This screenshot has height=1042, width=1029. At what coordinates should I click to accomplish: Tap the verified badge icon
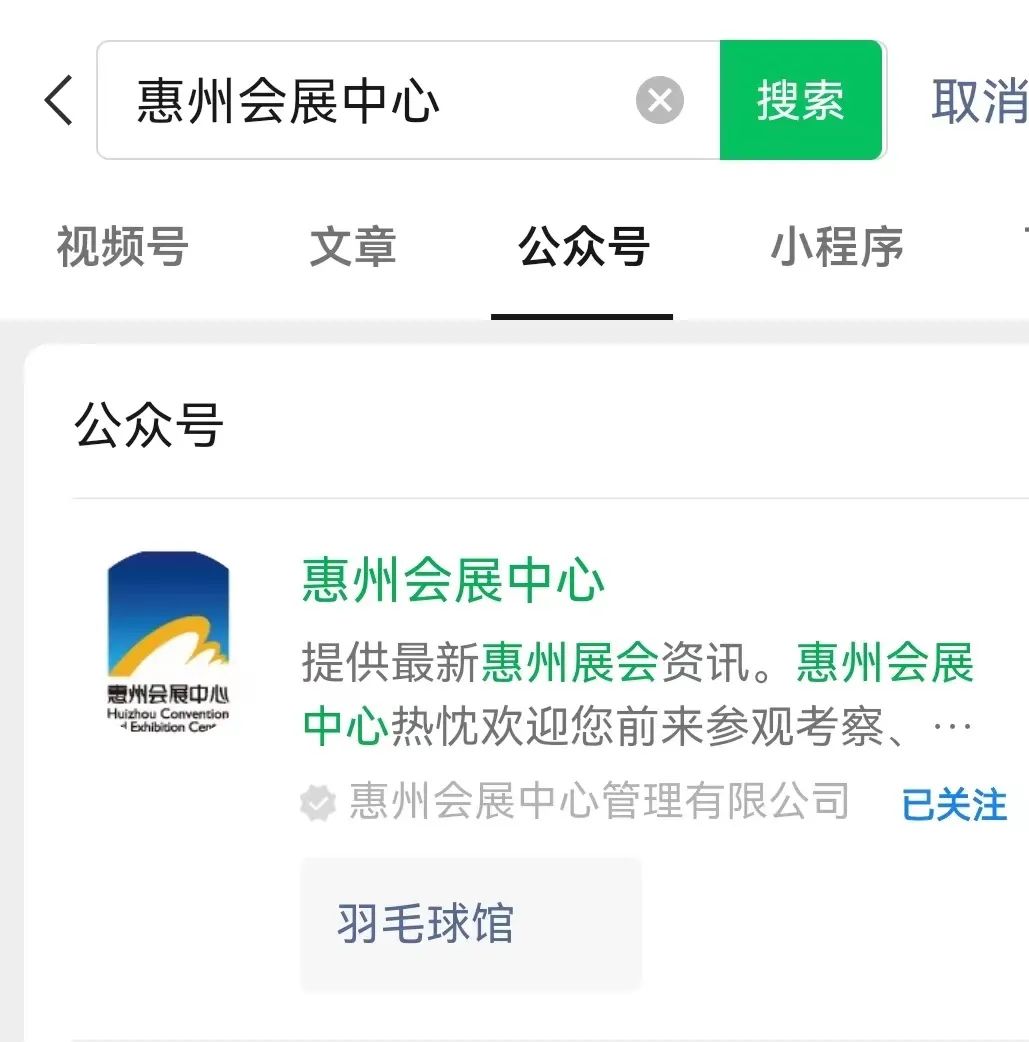point(318,803)
